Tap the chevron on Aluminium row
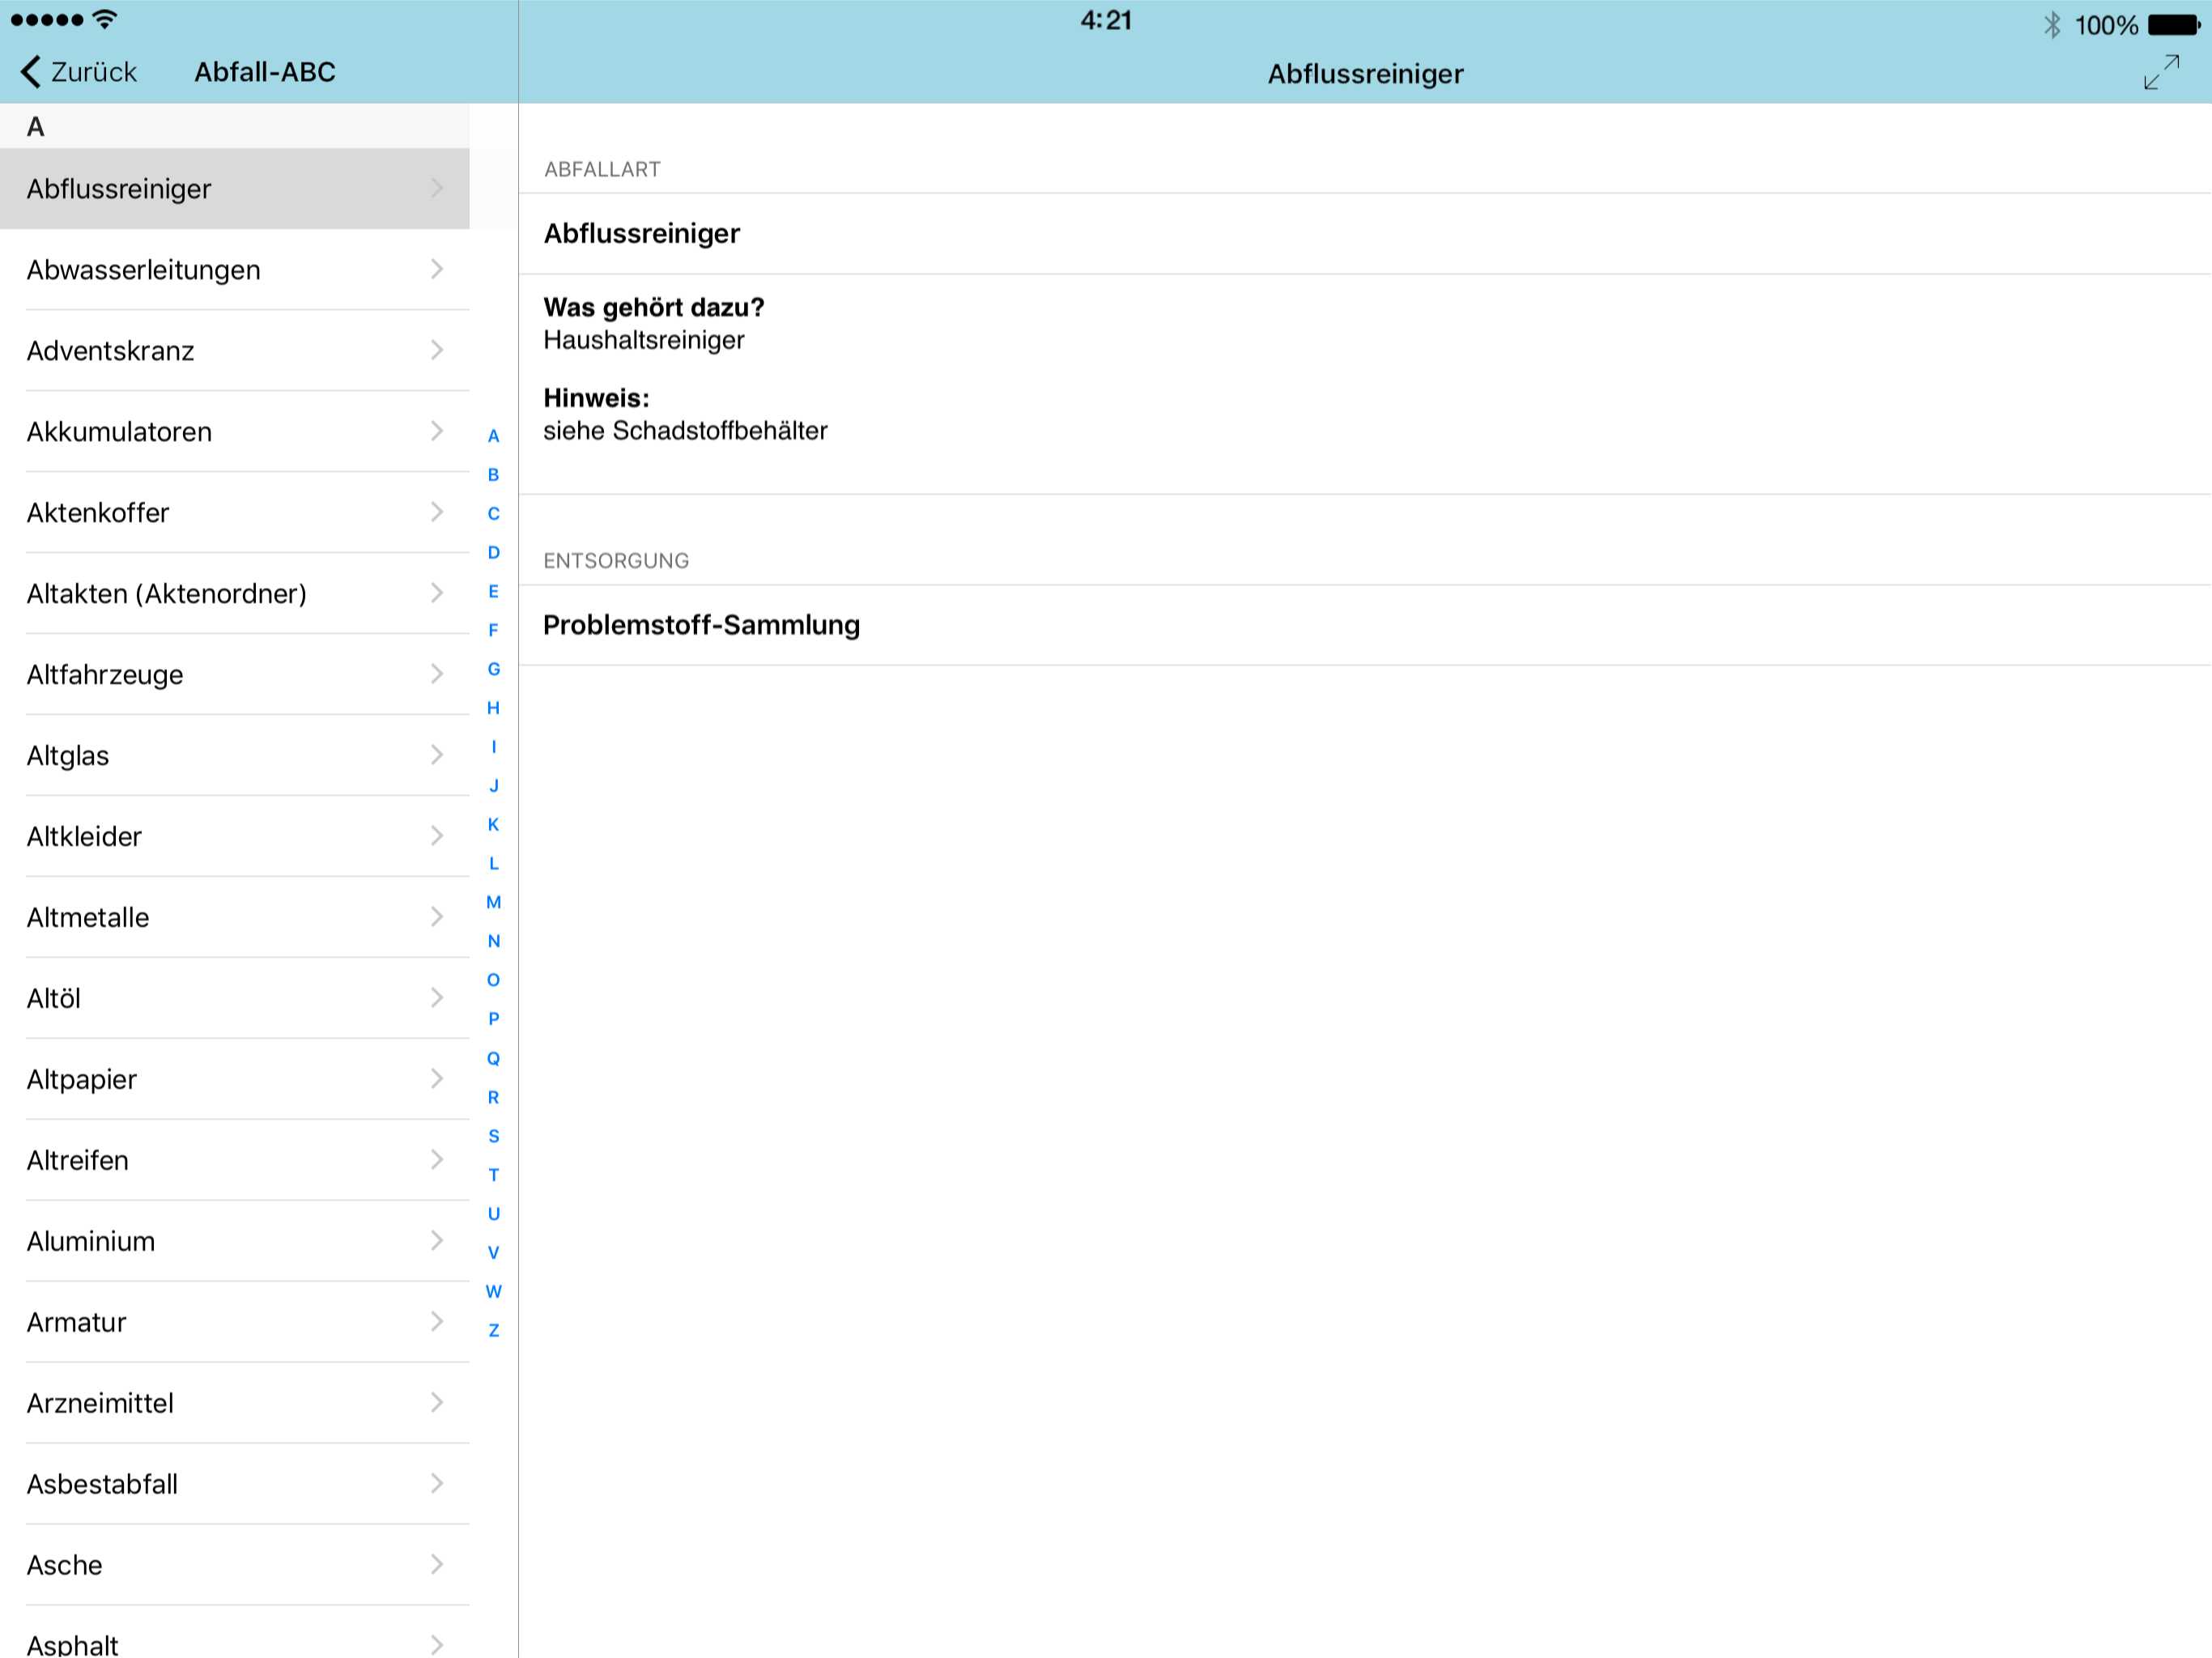Image resolution: width=2212 pixels, height=1658 pixels. coord(437,1241)
